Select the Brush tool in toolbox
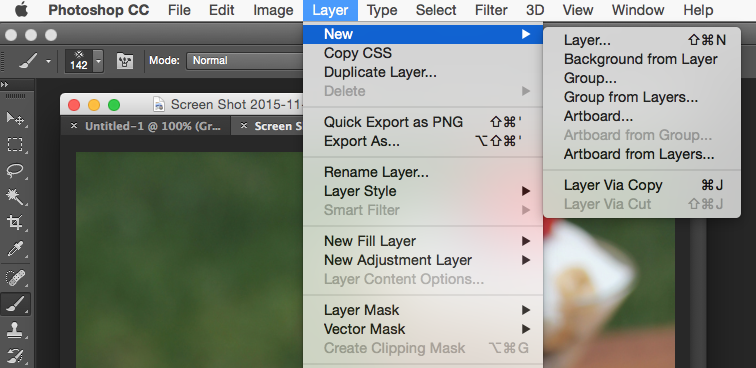756x368 pixels. pyautogui.click(x=15, y=304)
